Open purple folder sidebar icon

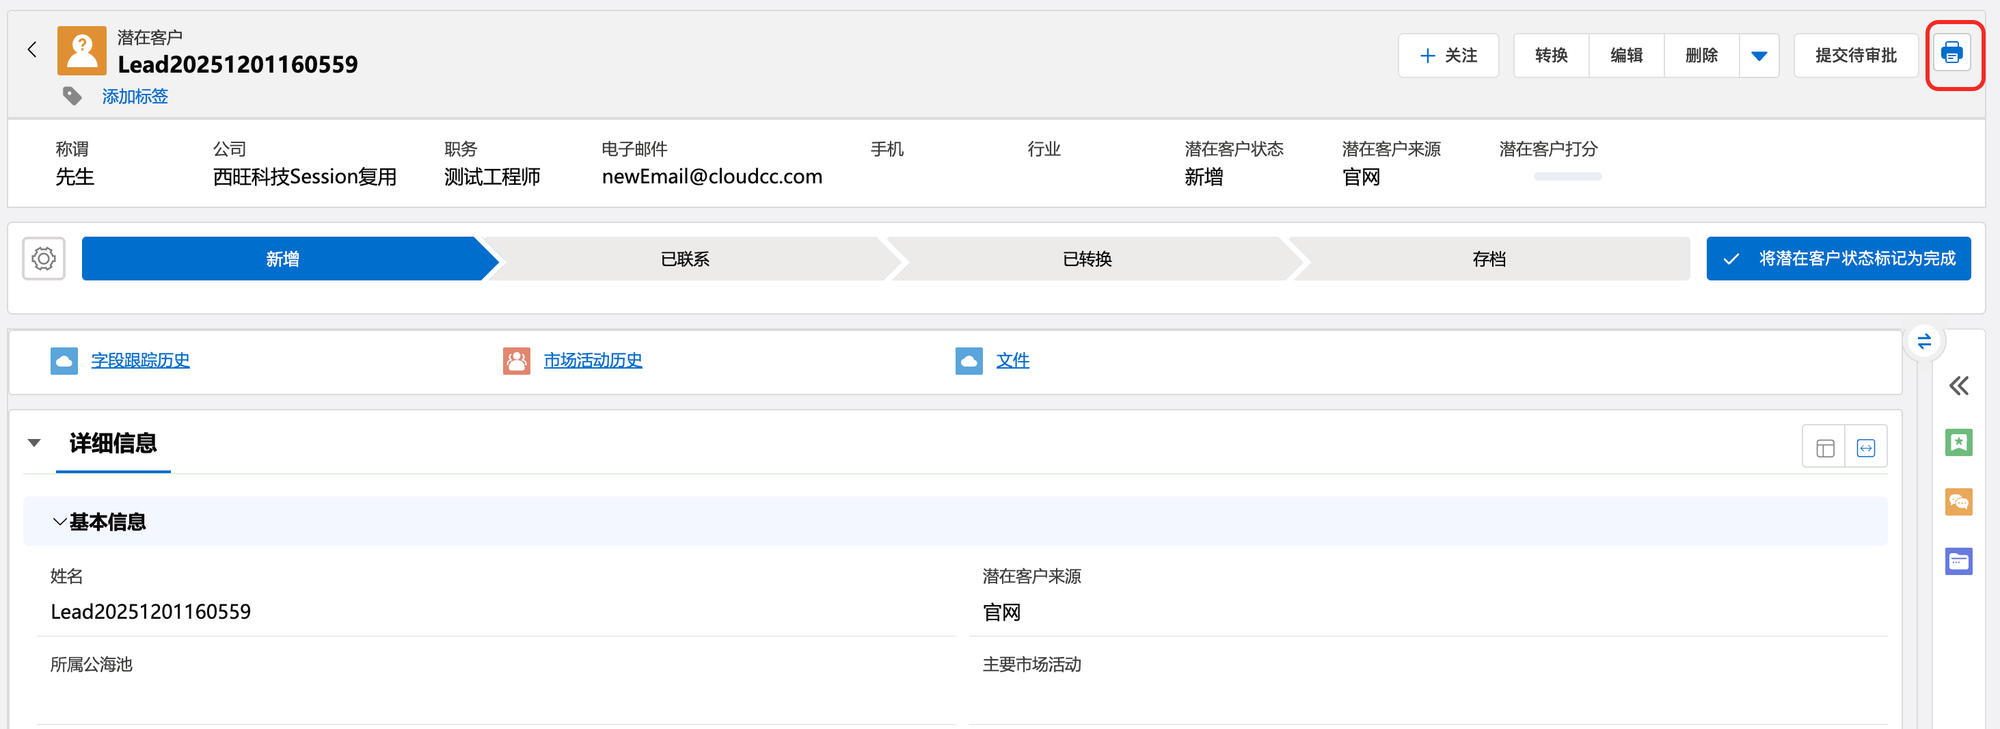(1958, 562)
